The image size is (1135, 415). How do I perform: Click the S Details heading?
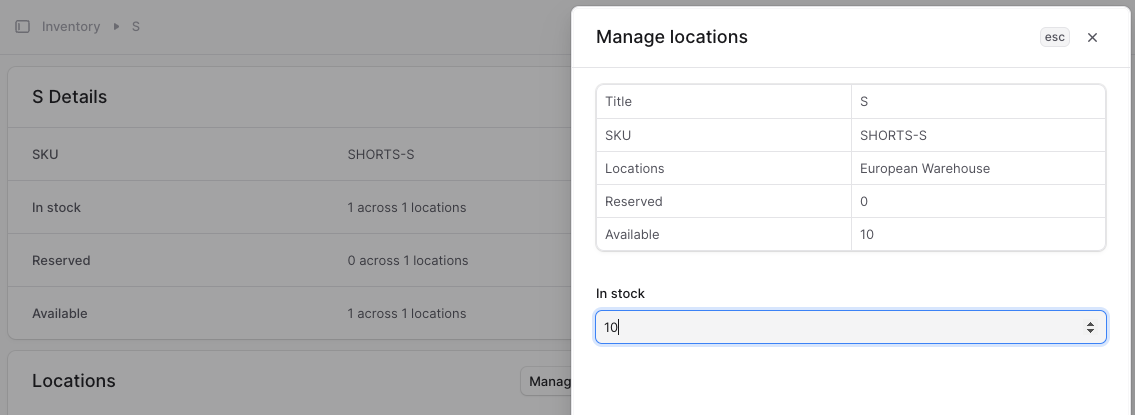[x=69, y=97]
